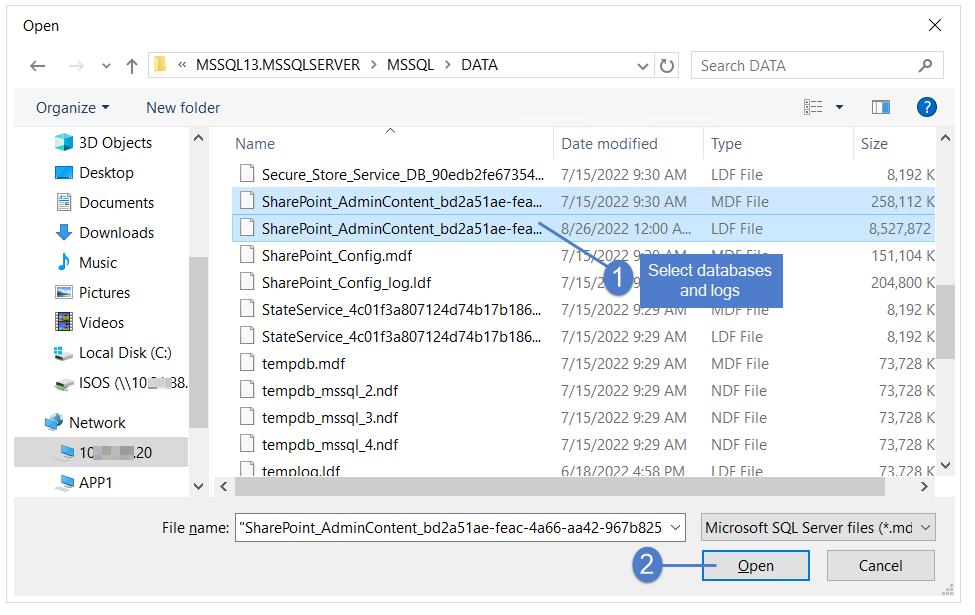Go up one folder level

131,66
